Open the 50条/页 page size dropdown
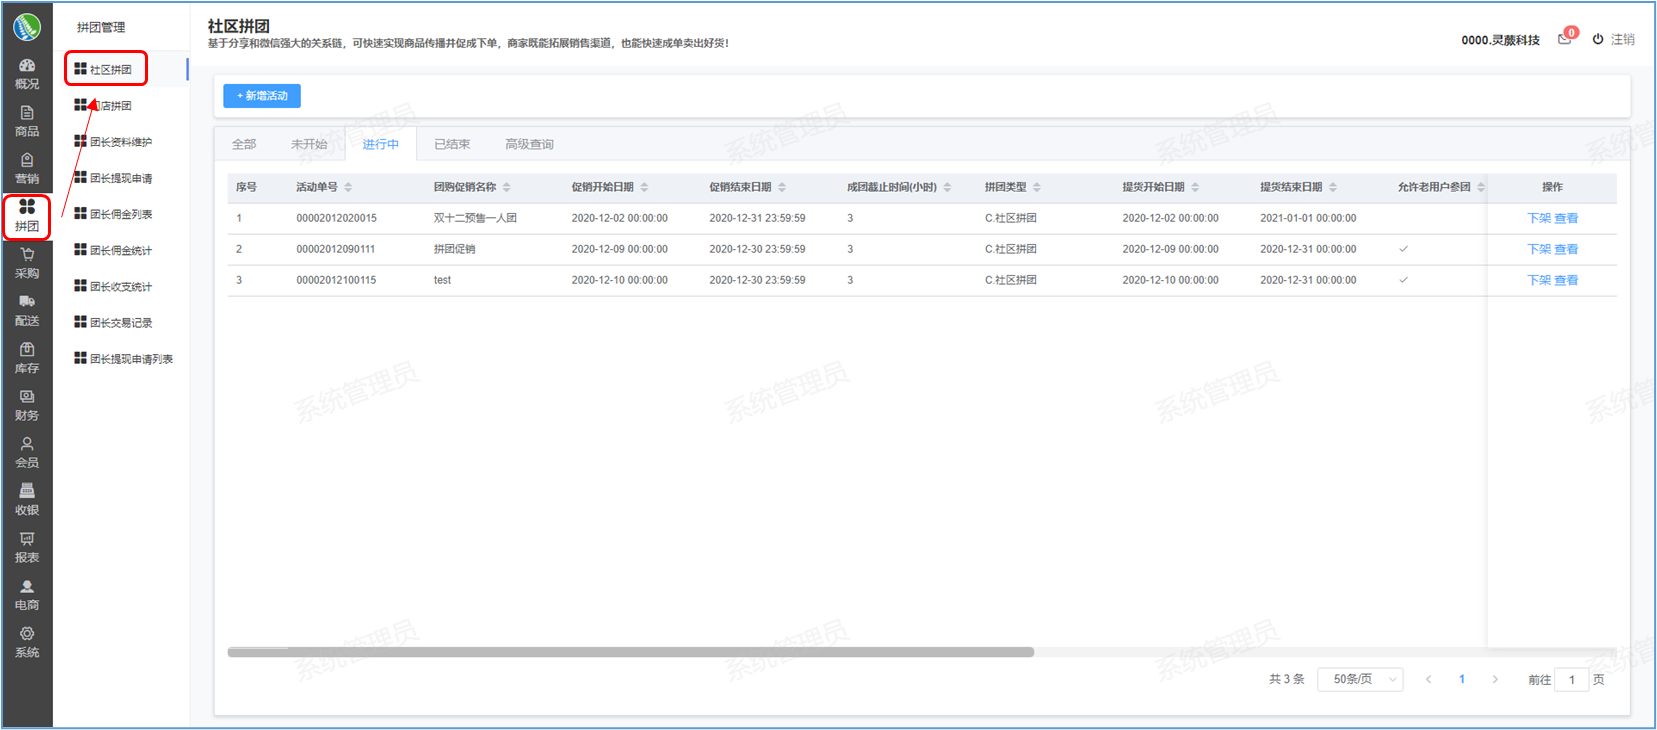The width and height of the screenshot is (1657, 730). click(x=1361, y=679)
